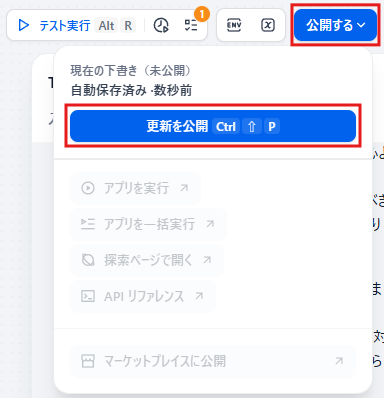Expand the 公開する dropdown button

point(335,25)
